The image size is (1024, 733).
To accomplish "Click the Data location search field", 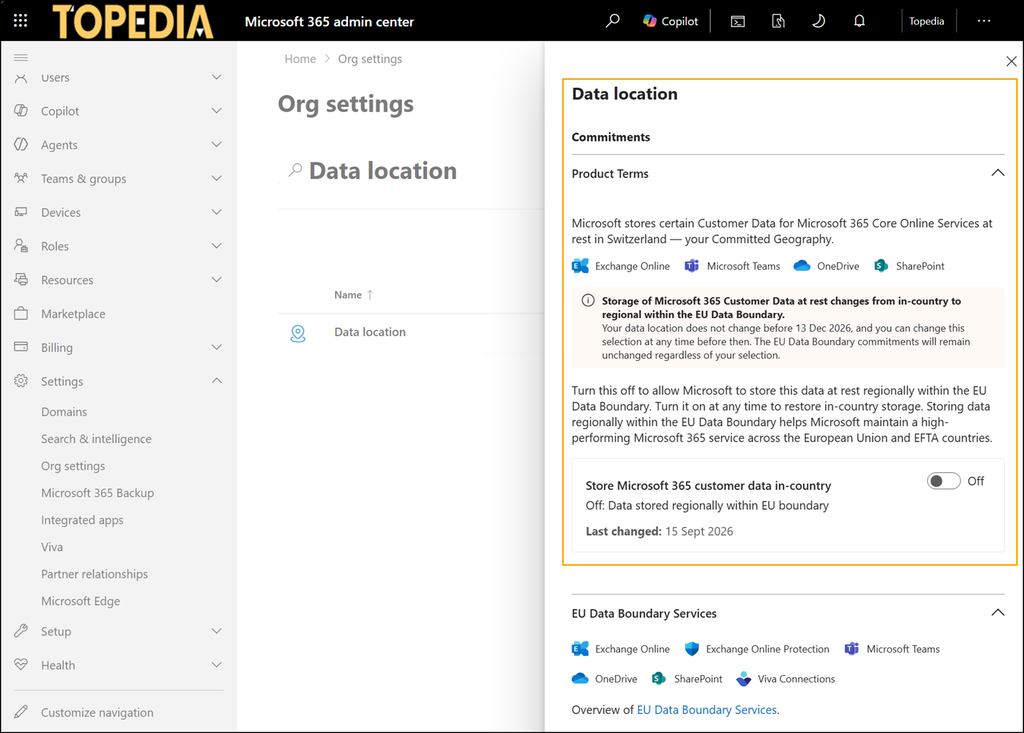I will (x=411, y=171).
